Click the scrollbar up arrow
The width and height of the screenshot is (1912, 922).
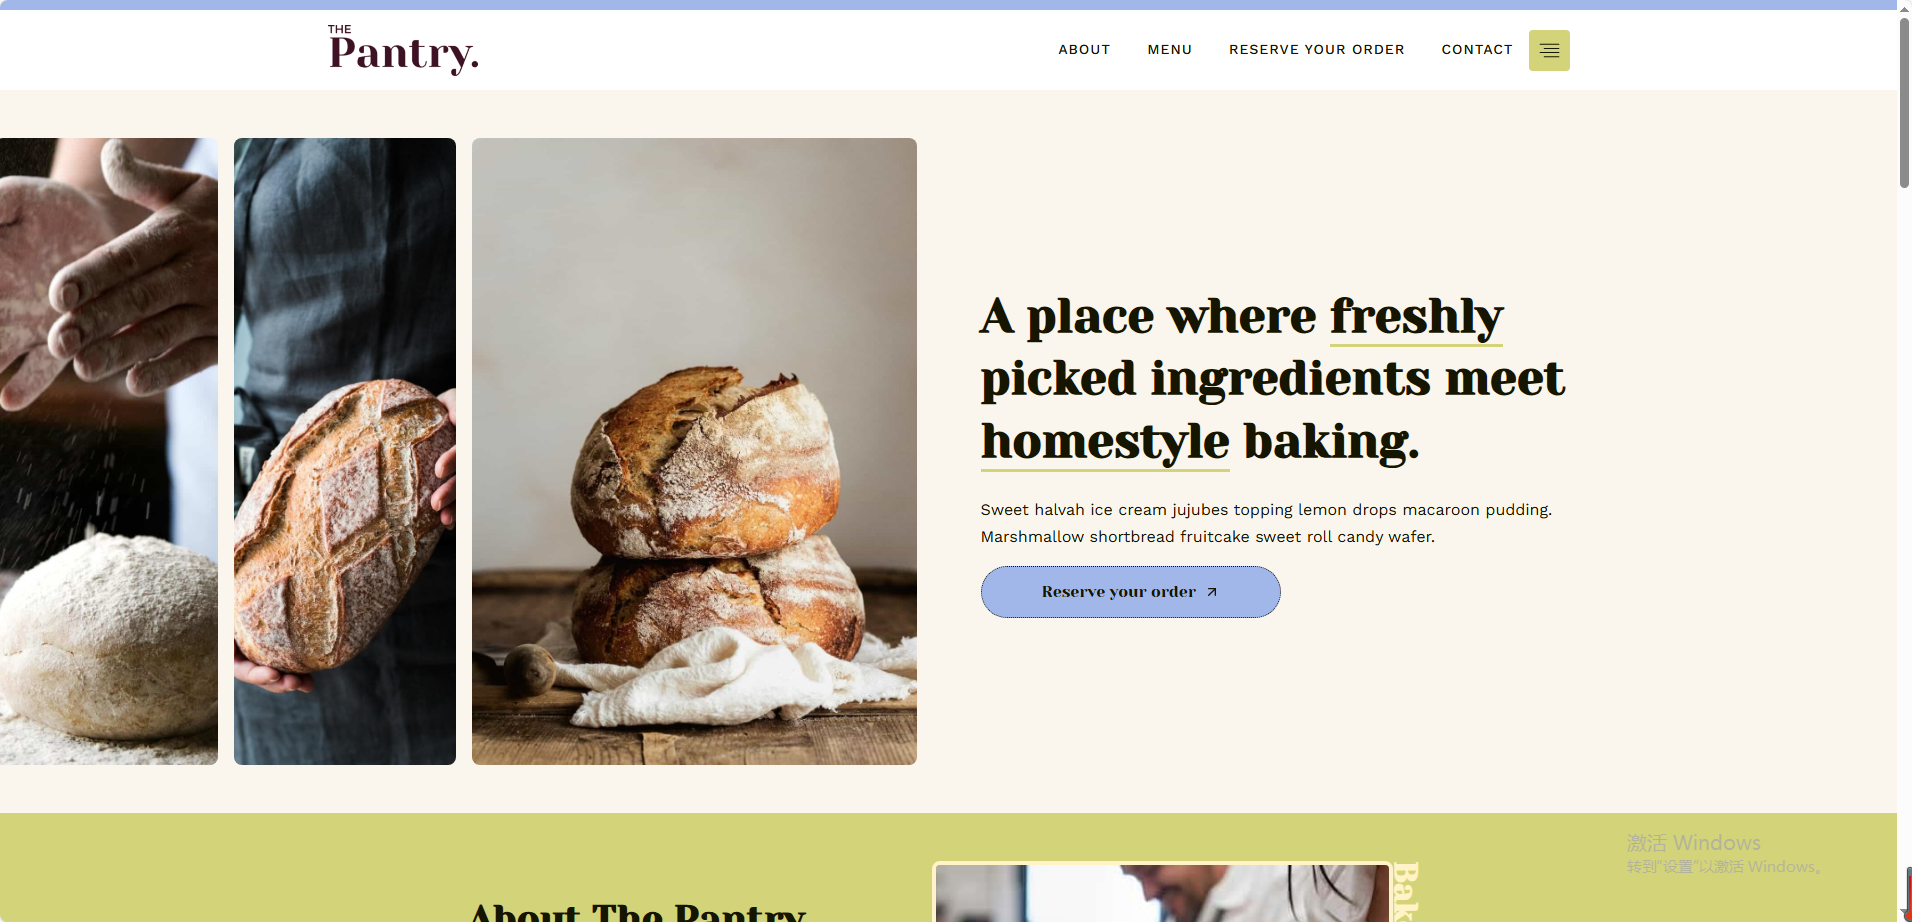click(x=1904, y=6)
